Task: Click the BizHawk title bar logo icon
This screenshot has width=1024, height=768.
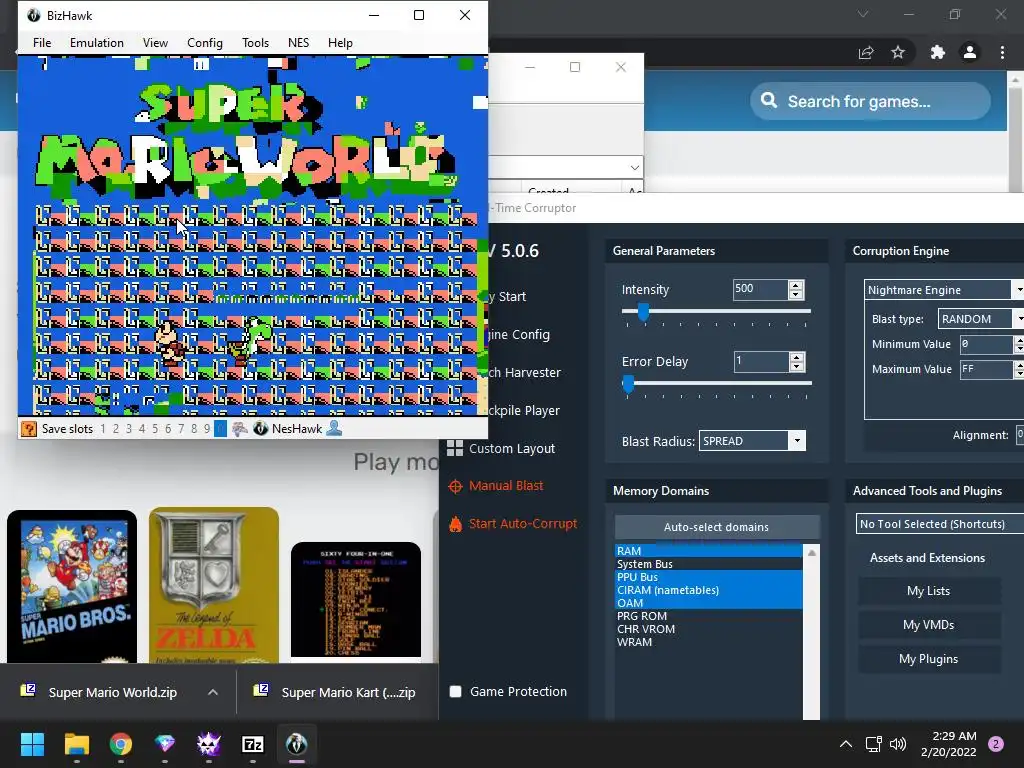Action: pyautogui.click(x=33, y=15)
